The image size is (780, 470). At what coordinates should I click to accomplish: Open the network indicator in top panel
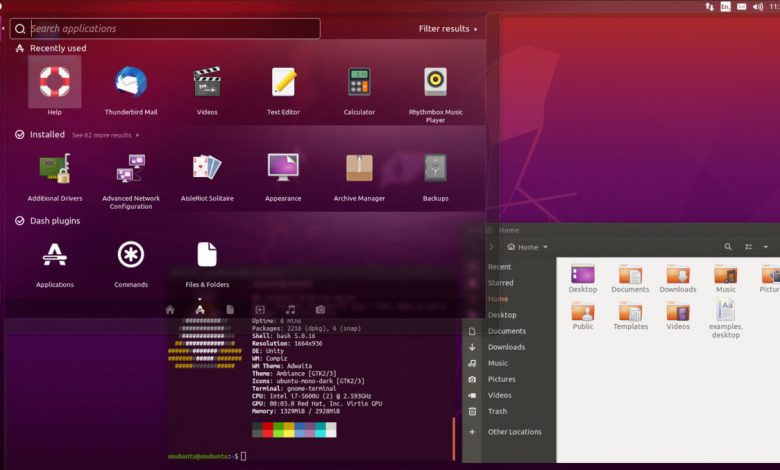click(x=709, y=6)
